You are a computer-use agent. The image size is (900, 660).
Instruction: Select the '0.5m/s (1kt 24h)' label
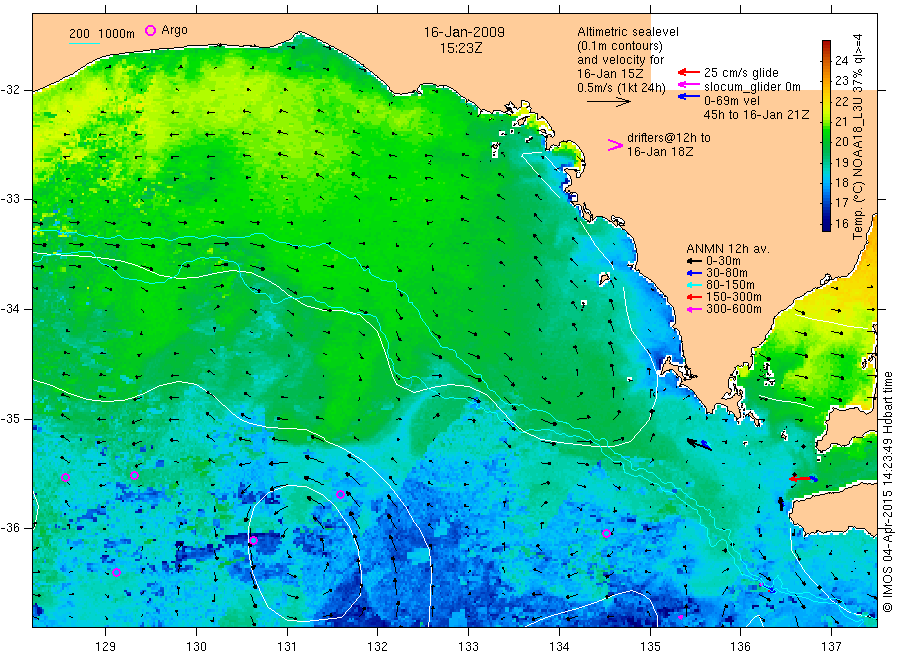tap(621, 88)
